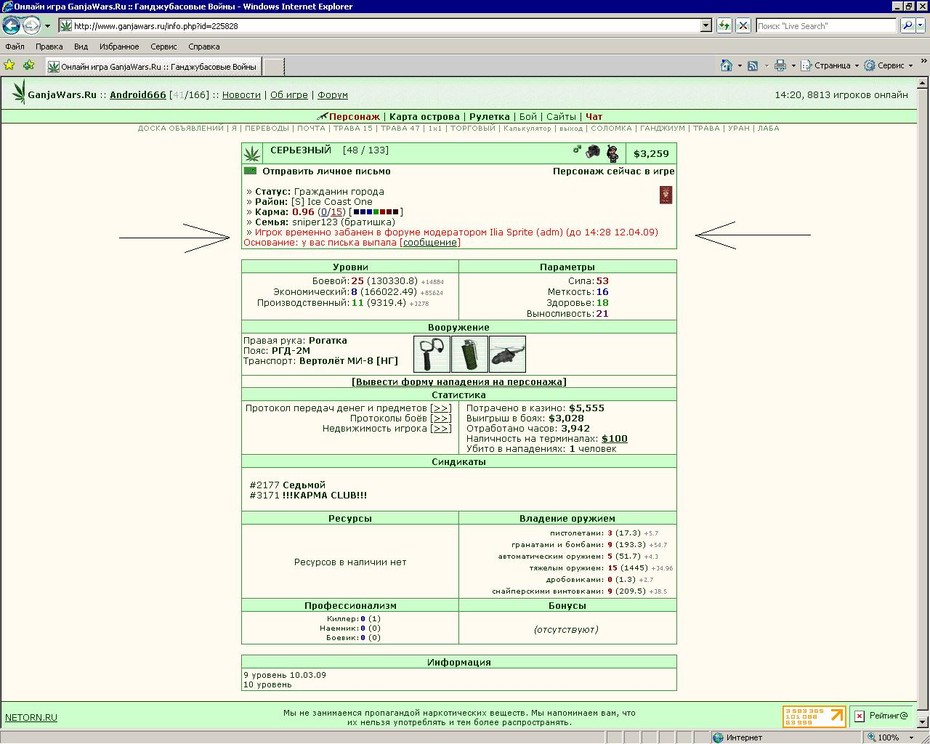Click the green mail envelope icon
930x744 pixels.
pos(250,171)
